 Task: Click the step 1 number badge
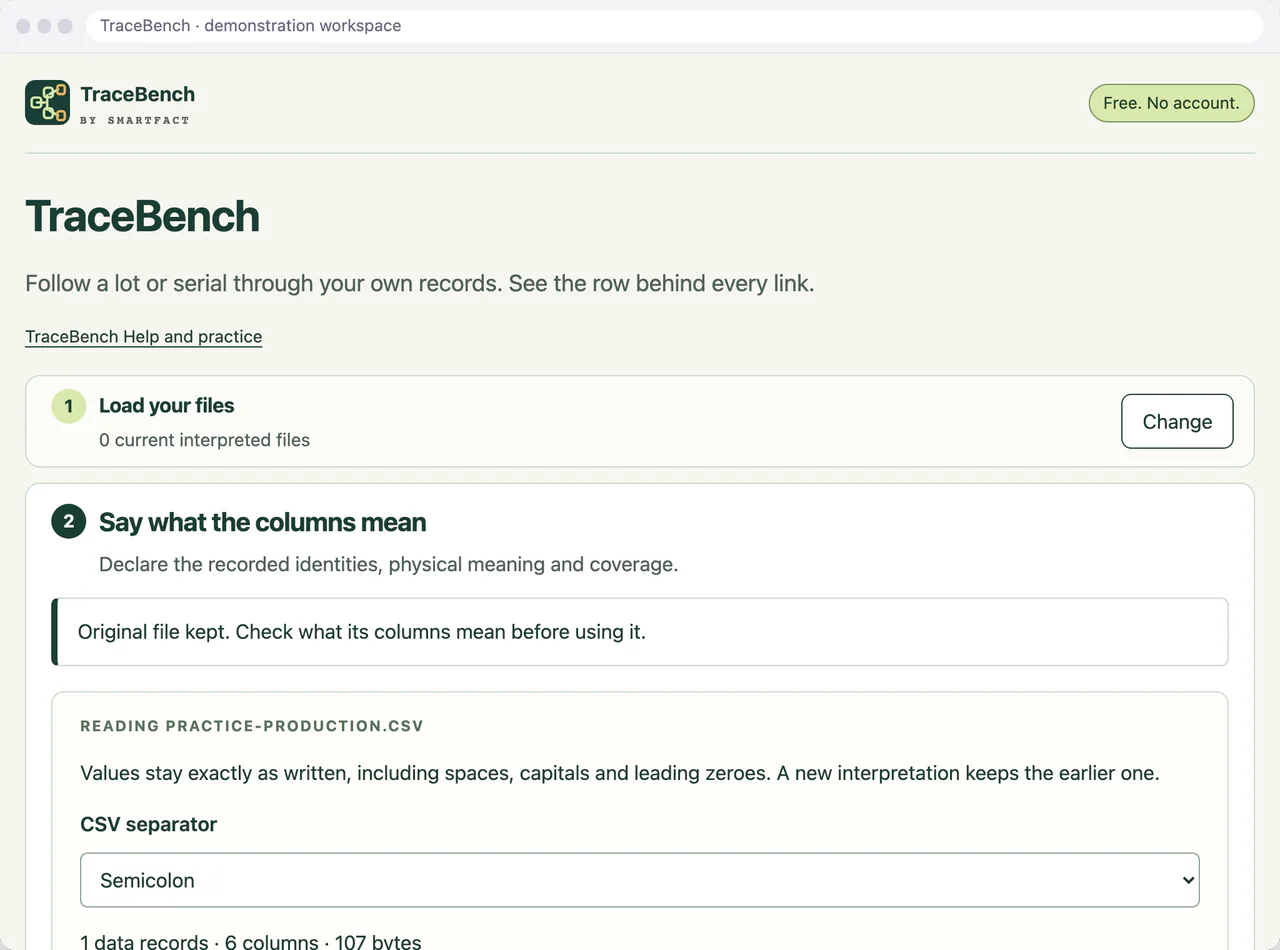69,406
